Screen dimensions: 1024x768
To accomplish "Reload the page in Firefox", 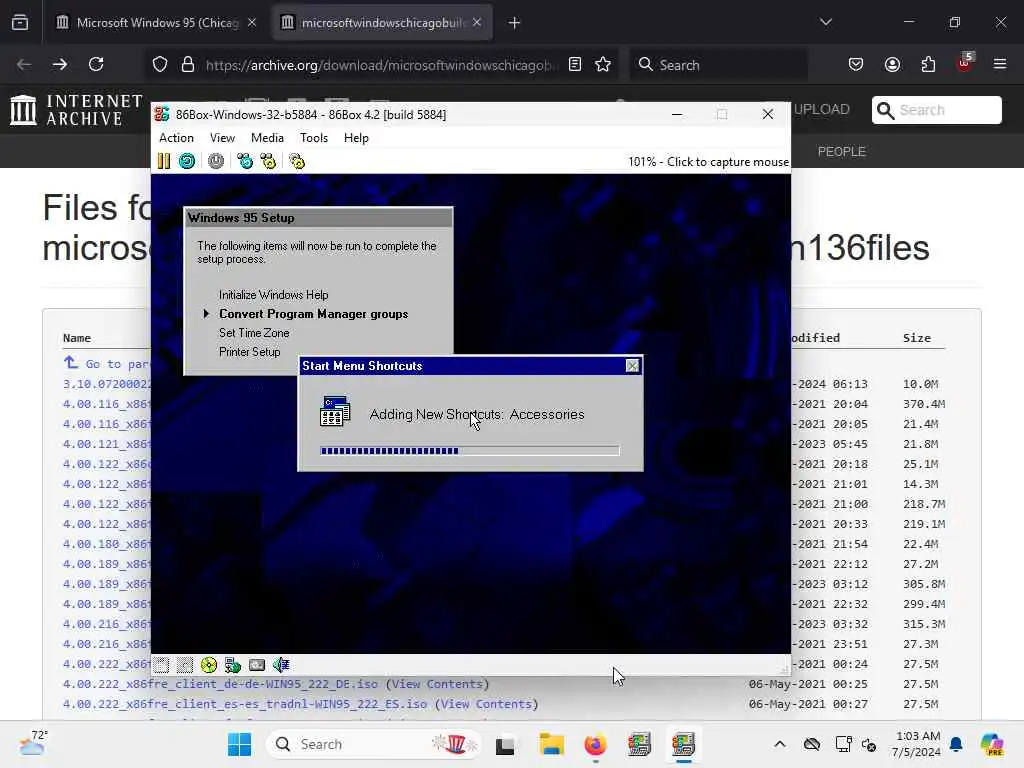I will tap(97, 64).
